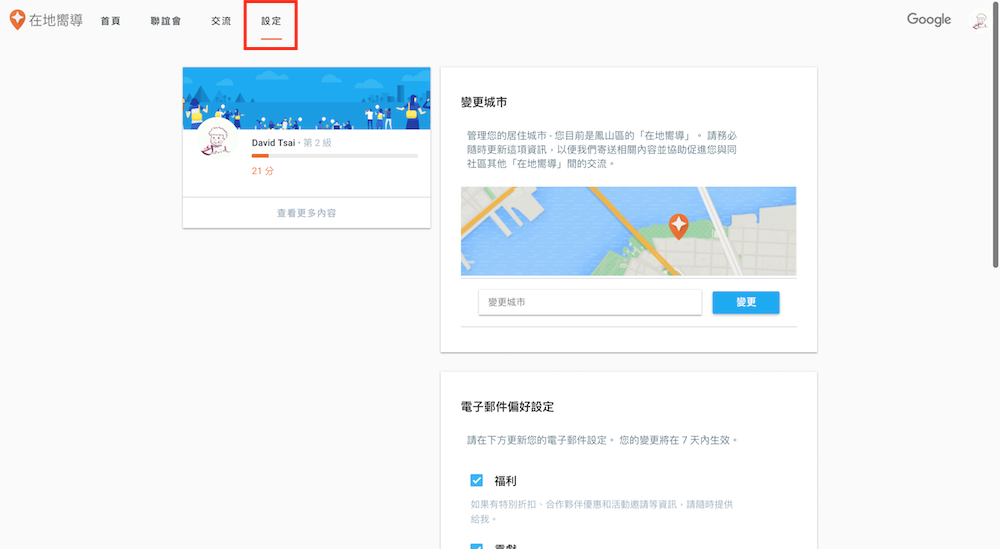Click the orange 21 分 points label
Viewport: 1000px width, 549px height.
[263, 171]
